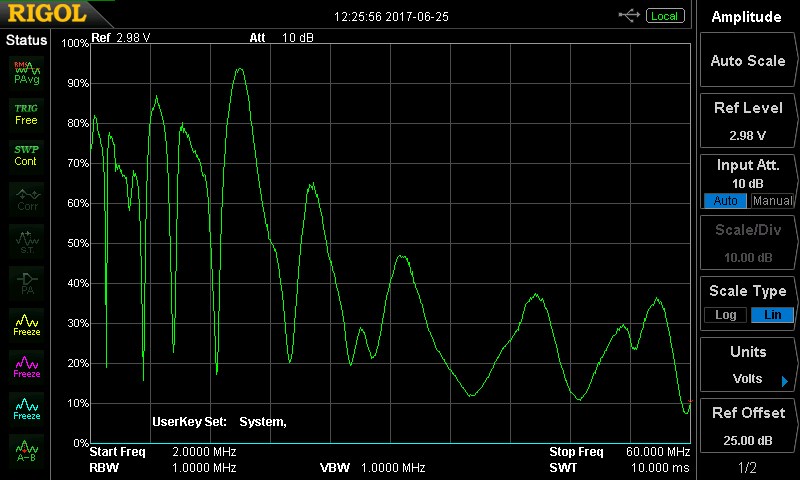This screenshot has width=800, height=480.
Task: Click the Amplitude menu title
Action: coord(746,17)
